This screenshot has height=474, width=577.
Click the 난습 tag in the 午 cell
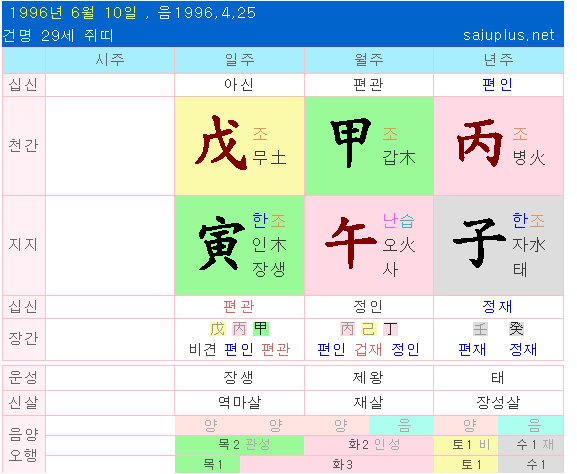tap(399, 221)
